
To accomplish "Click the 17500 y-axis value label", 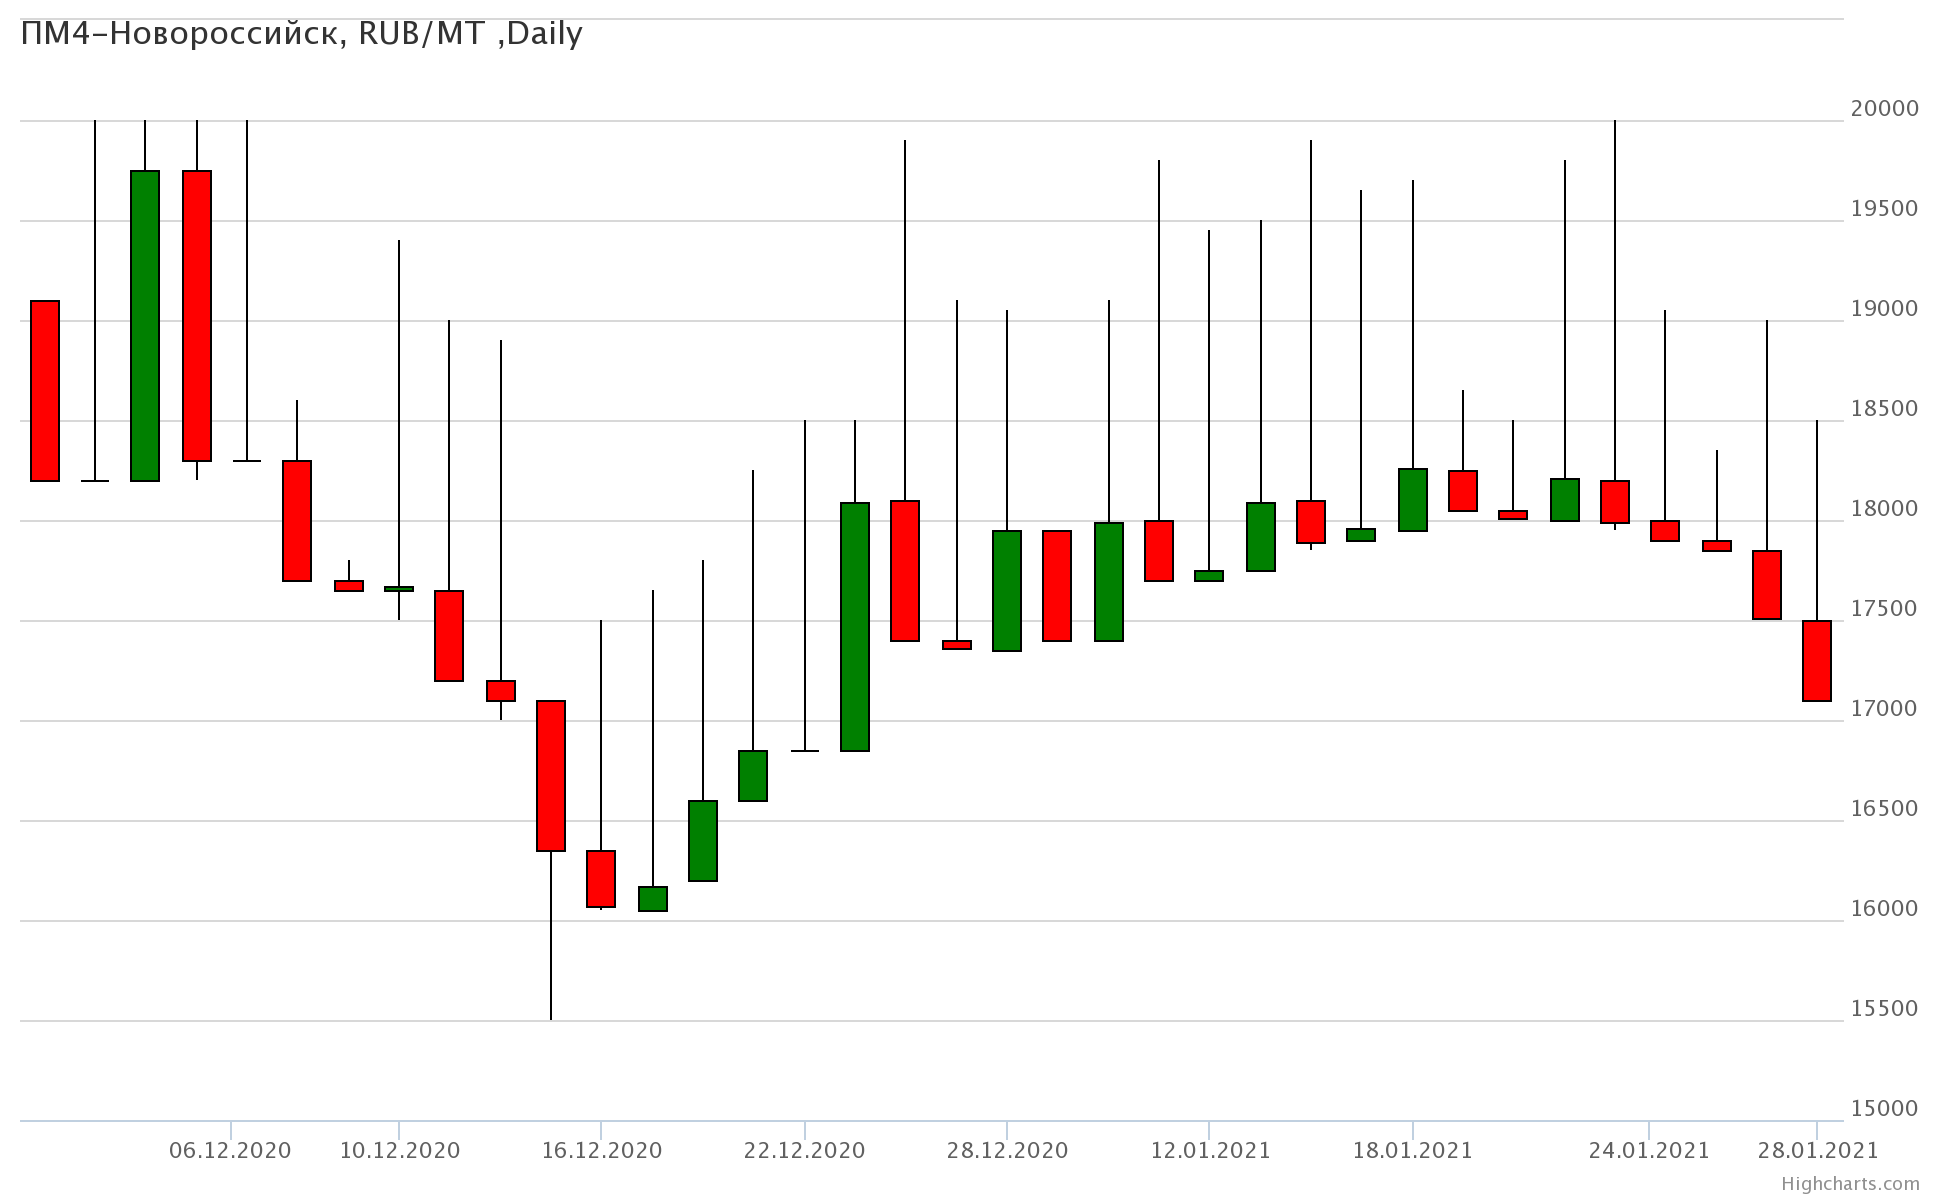I will pos(1884,609).
